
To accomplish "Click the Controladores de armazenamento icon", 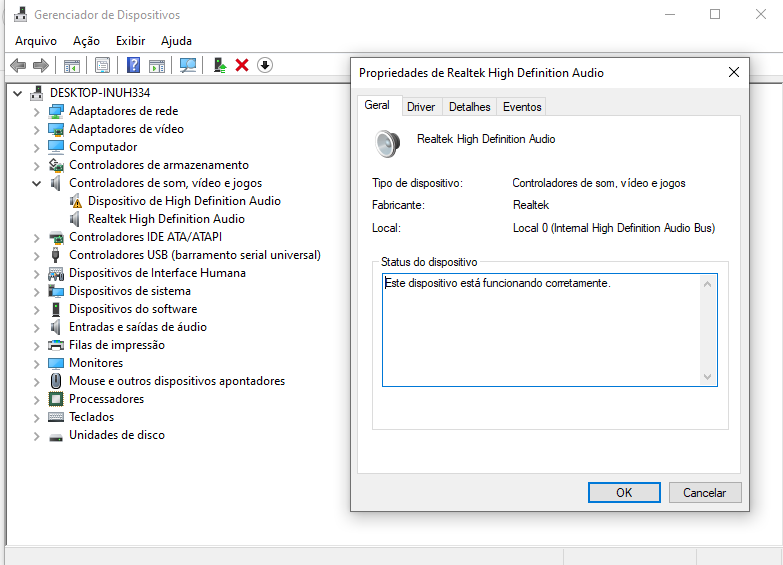I will [x=56, y=165].
